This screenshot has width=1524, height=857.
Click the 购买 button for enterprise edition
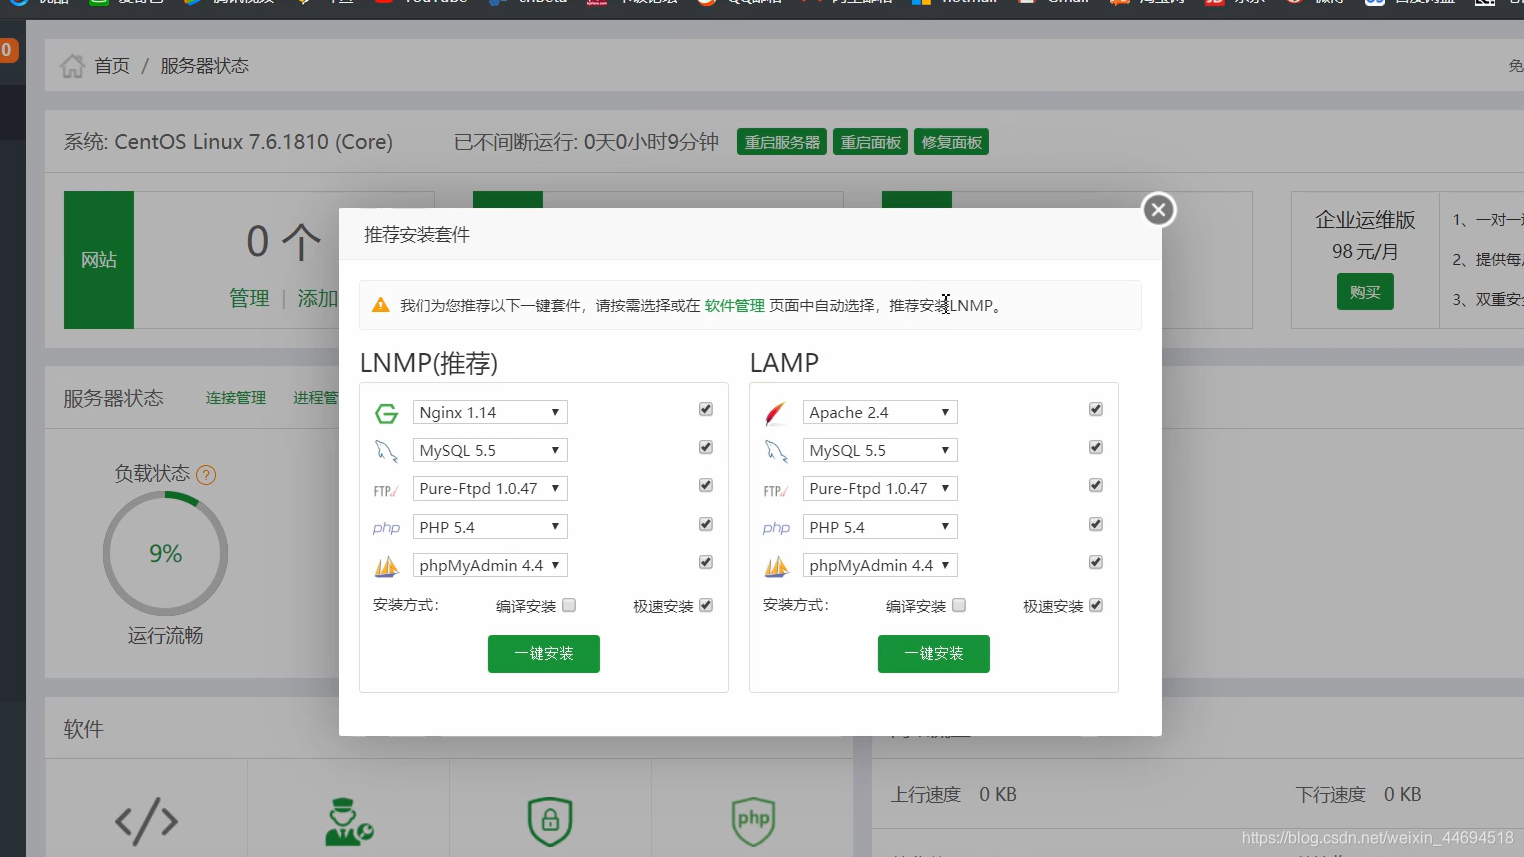coord(1365,292)
